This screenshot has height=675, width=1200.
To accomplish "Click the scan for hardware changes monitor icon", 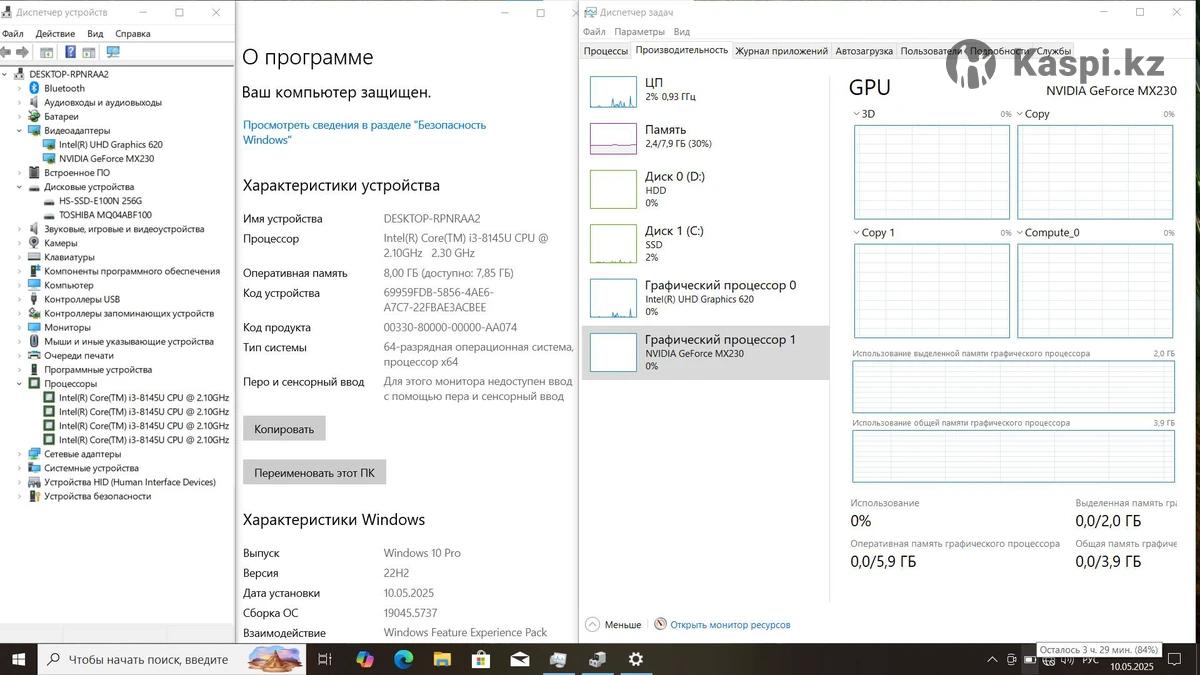I will point(113,52).
